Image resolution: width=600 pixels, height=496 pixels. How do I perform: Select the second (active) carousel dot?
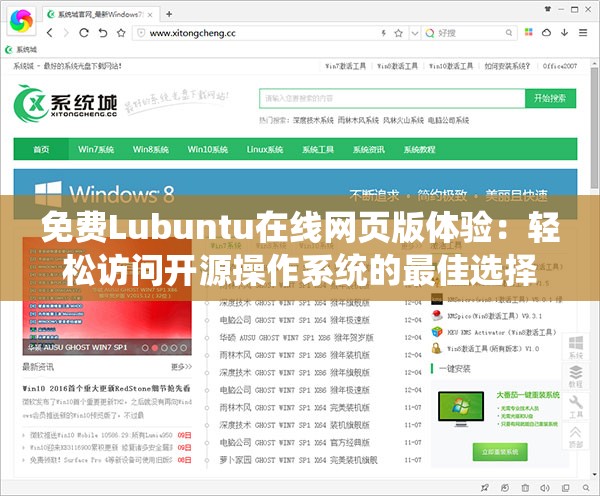[155, 348]
